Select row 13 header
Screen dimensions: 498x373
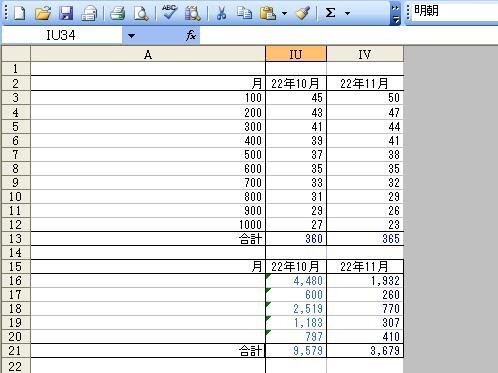pyautogui.click(x=16, y=239)
